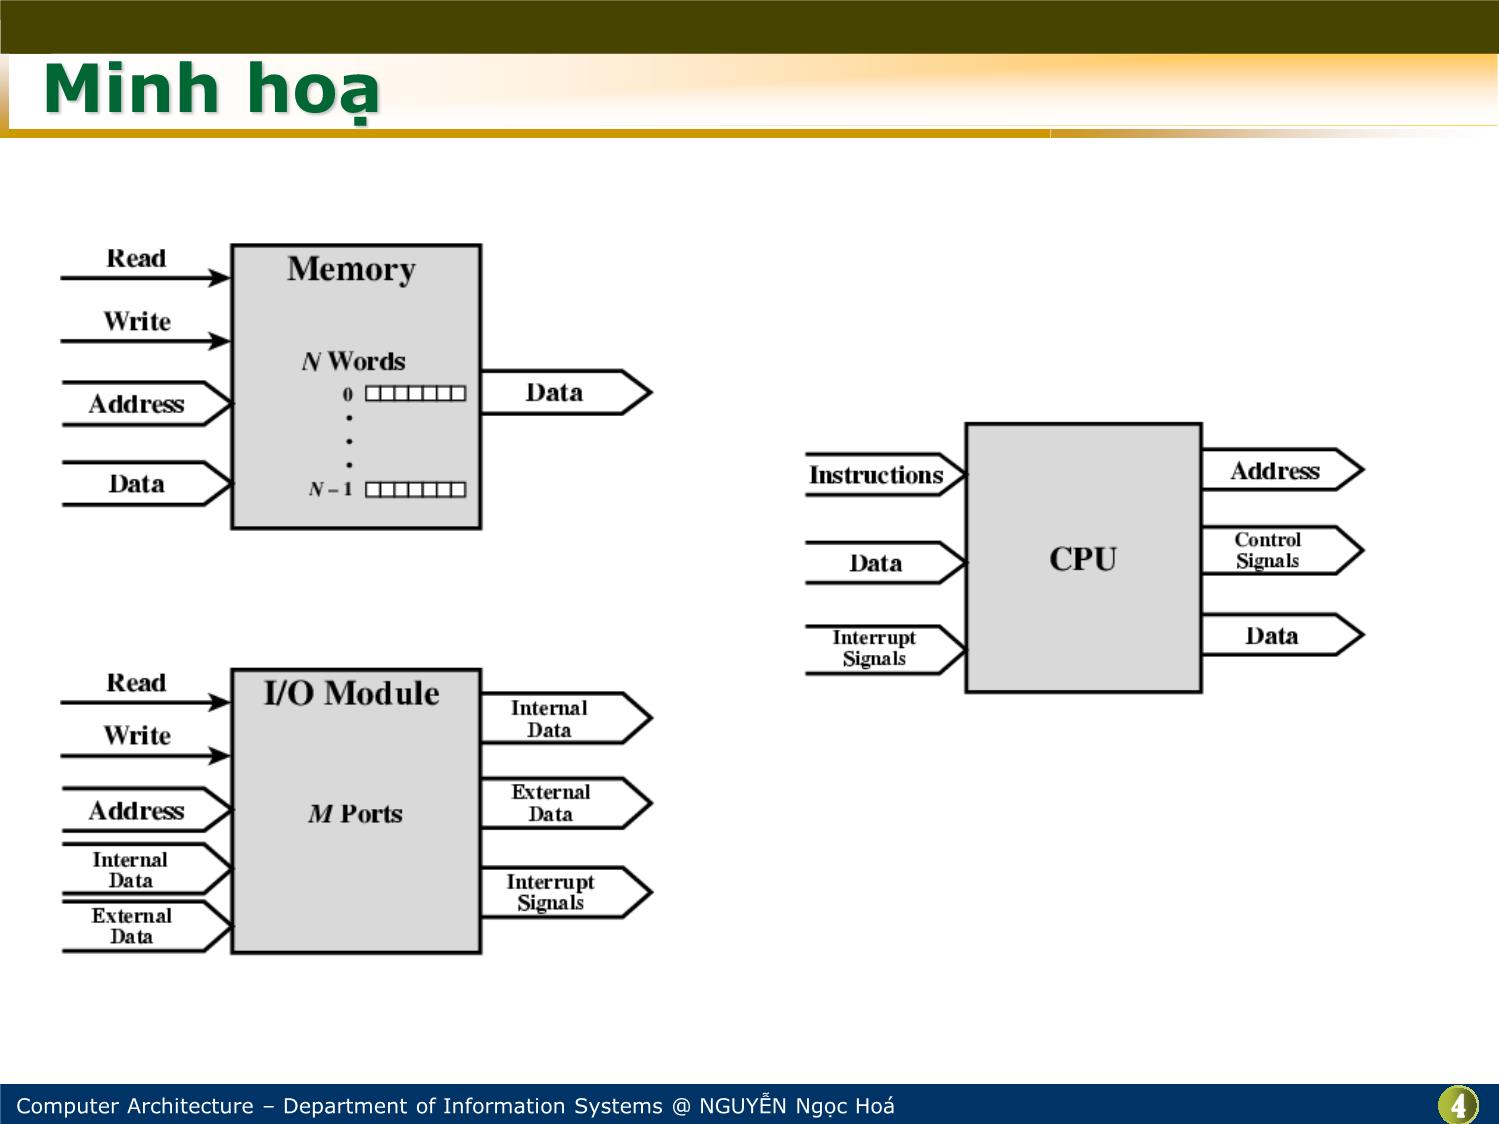Click the Internal Data output arrow of I/O Module

(566, 718)
